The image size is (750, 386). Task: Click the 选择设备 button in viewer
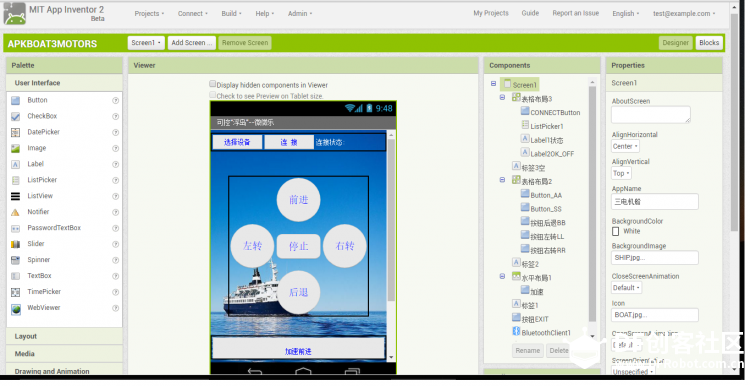[x=237, y=142]
